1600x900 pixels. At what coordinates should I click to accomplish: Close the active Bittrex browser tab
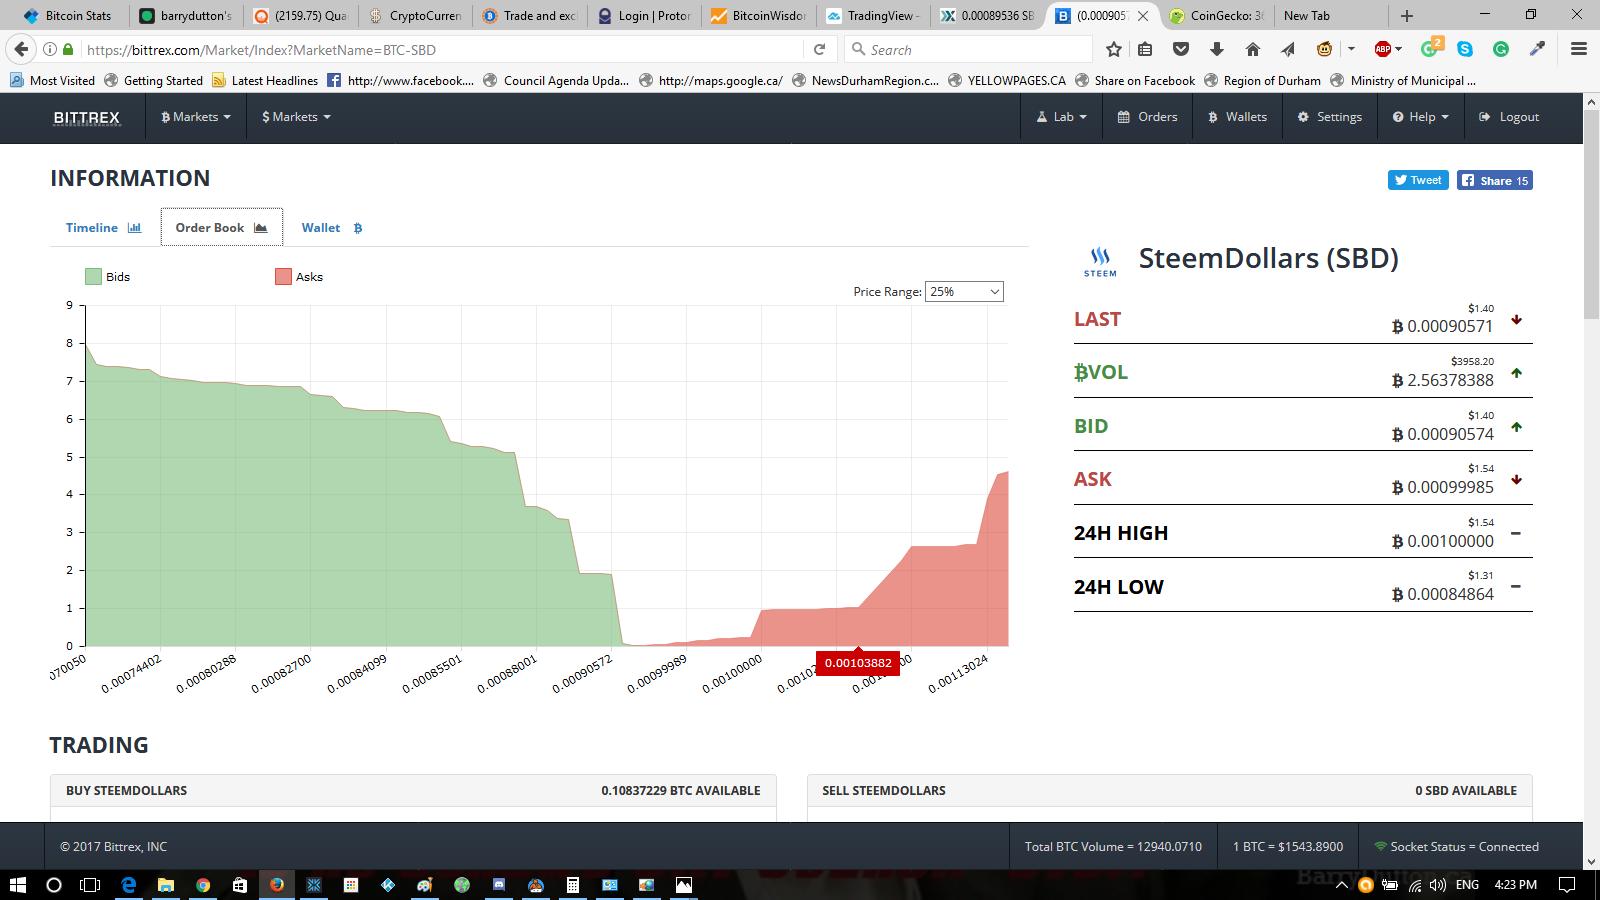1143,16
